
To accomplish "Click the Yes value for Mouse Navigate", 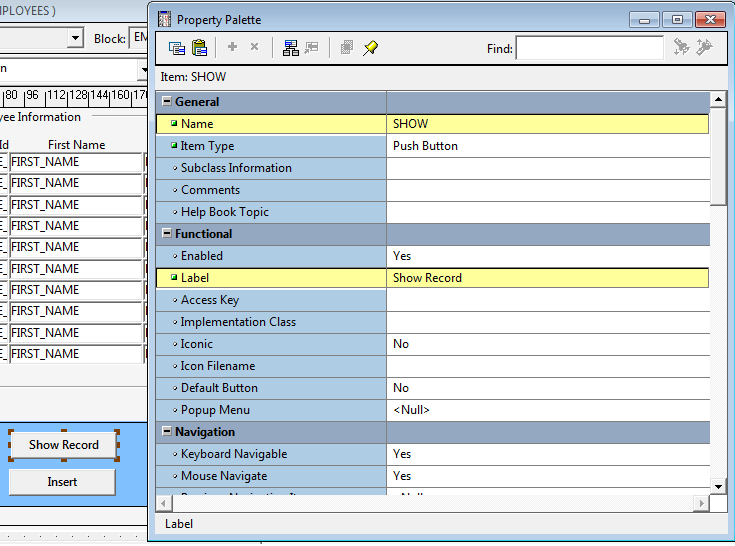I will click(548, 477).
